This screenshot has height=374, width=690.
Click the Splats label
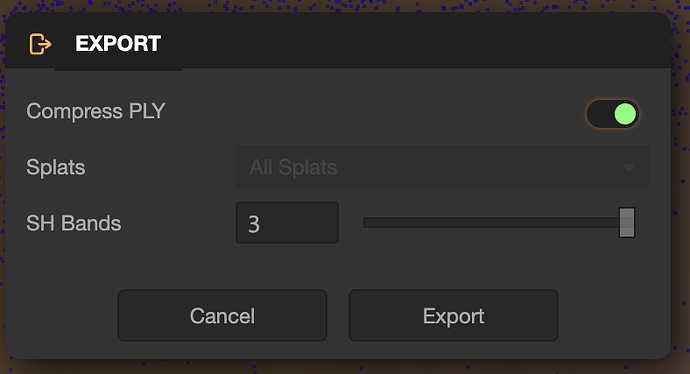[x=55, y=167]
